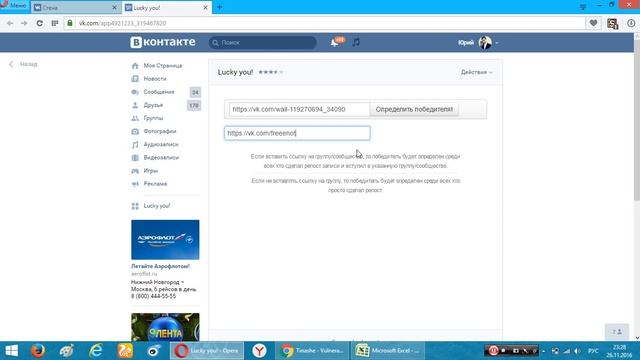The height and width of the screenshot is (360, 640).
Task: Click the volume speaker tray icon
Action: [x=578, y=351]
